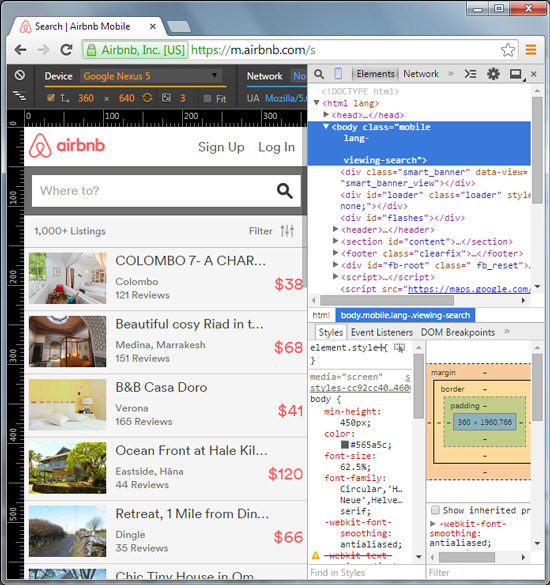Viewport: 550px width, 585px height.
Task: Open DevTools settings gear
Action: [x=493, y=74]
